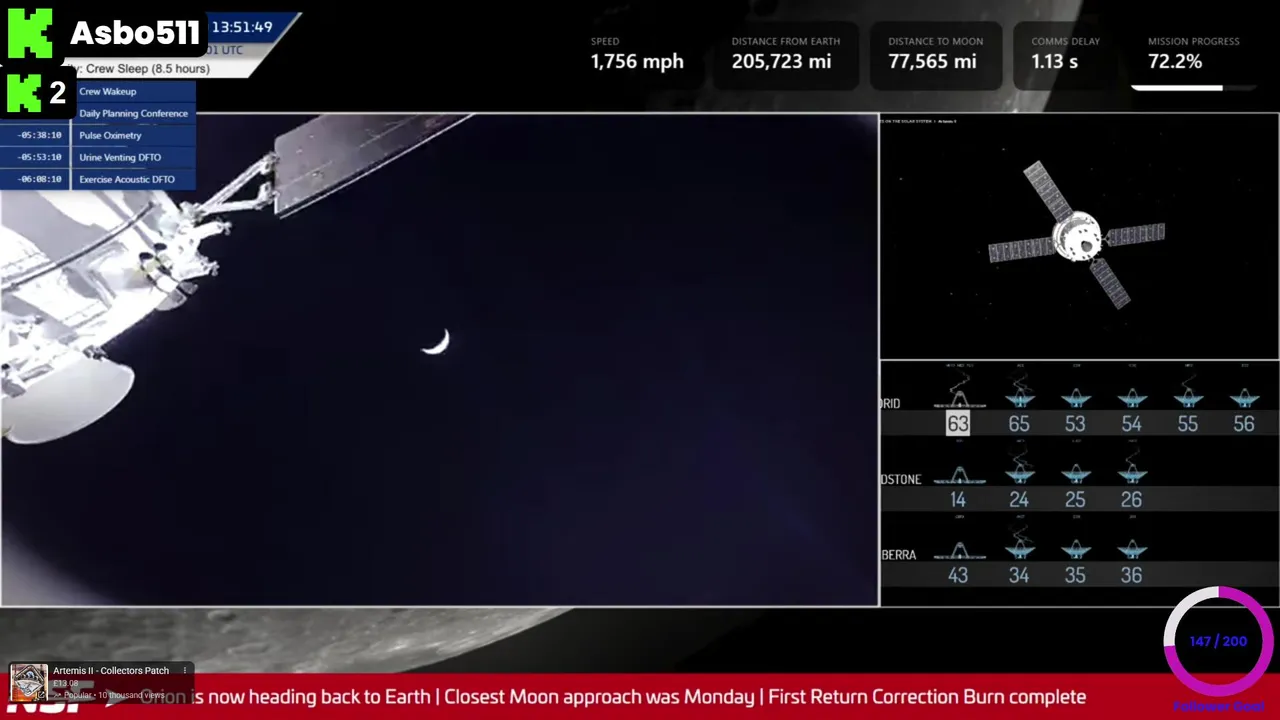Click the mission progress bar

tap(1193, 88)
